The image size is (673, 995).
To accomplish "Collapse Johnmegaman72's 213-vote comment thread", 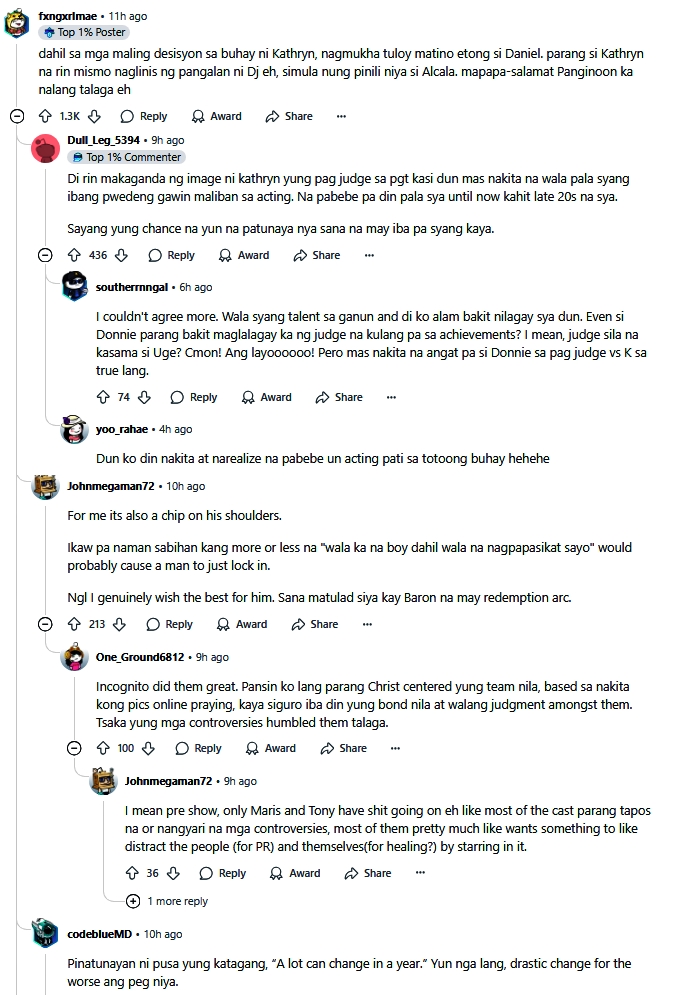I will coord(44,624).
